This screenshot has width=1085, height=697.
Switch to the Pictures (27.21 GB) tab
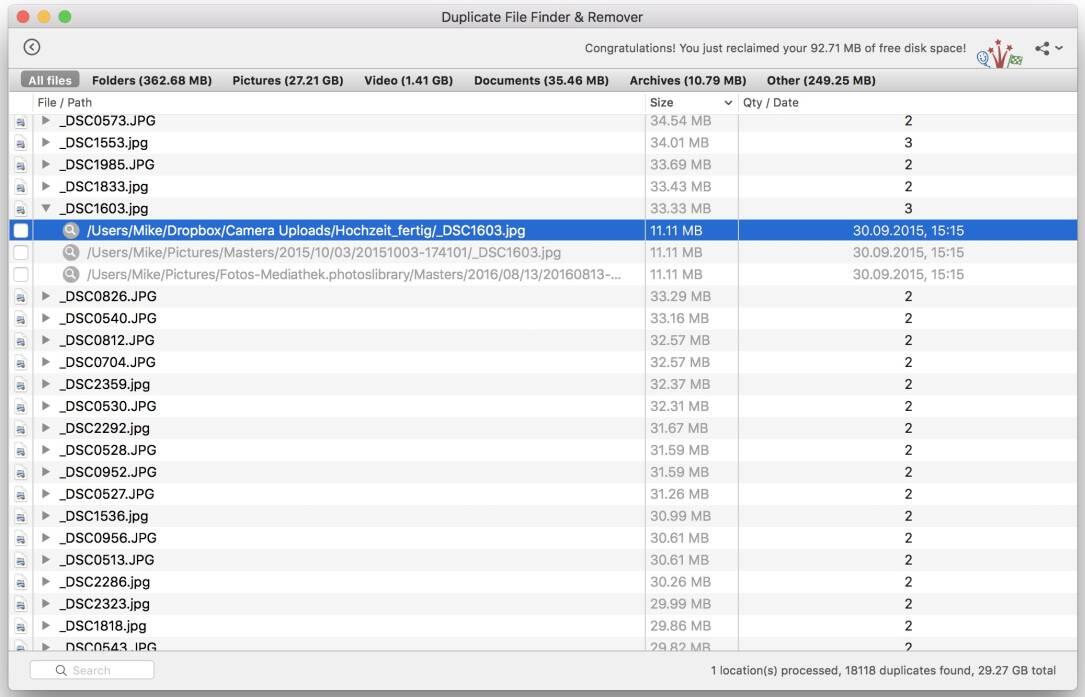(x=287, y=81)
